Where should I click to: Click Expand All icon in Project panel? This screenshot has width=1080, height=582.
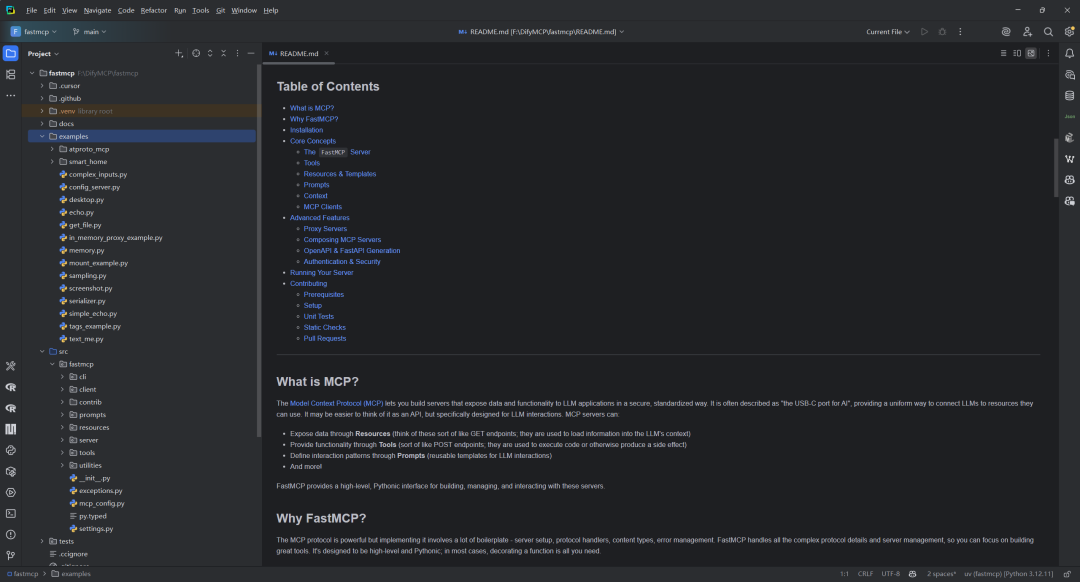[210, 53]
